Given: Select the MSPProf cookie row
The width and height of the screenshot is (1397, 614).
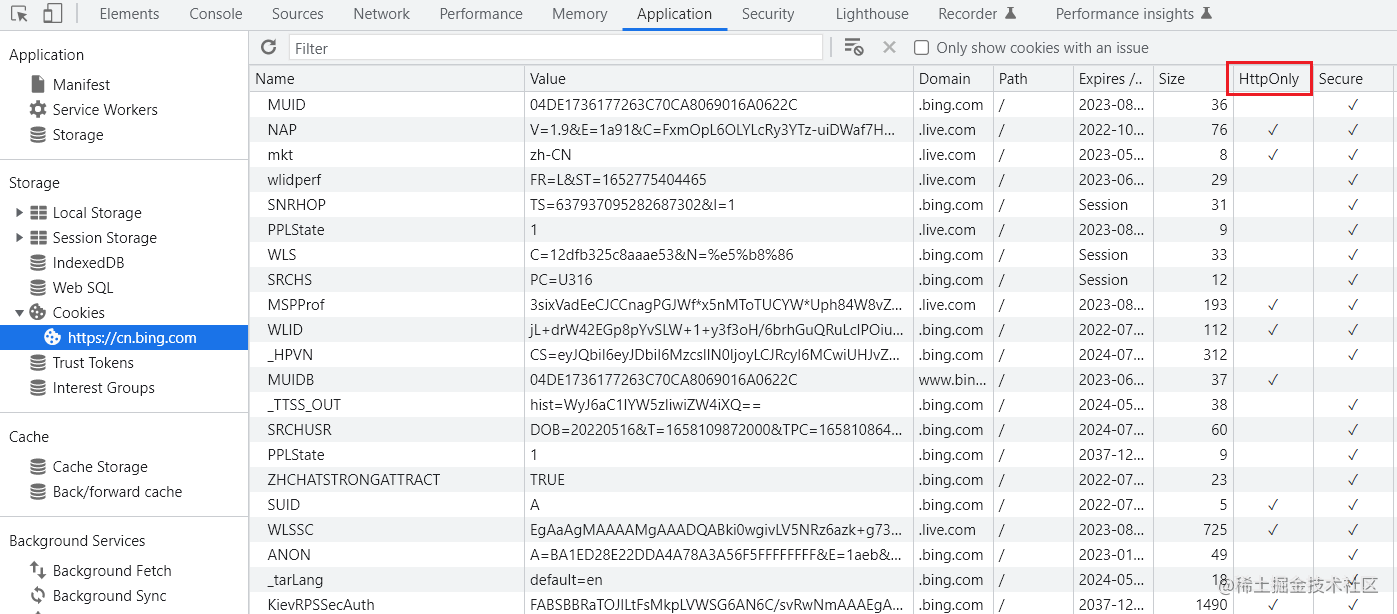Looking at the screenshot, I should (296, 305).
